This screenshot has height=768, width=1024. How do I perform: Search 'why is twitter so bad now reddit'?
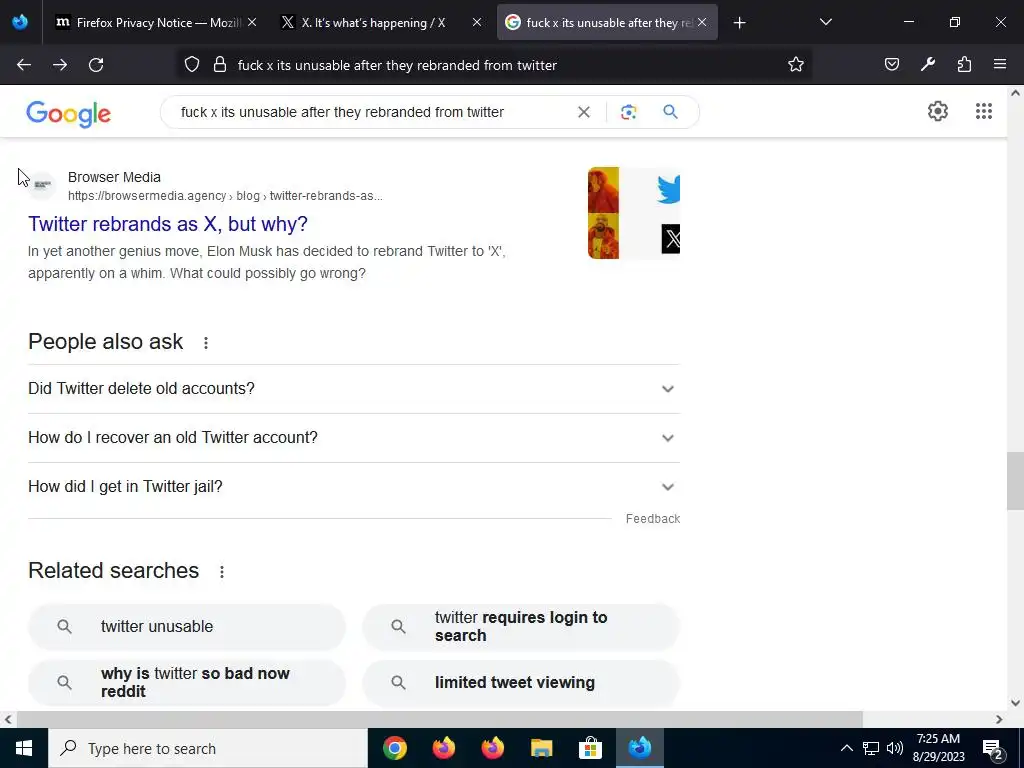tap(187, 682)
